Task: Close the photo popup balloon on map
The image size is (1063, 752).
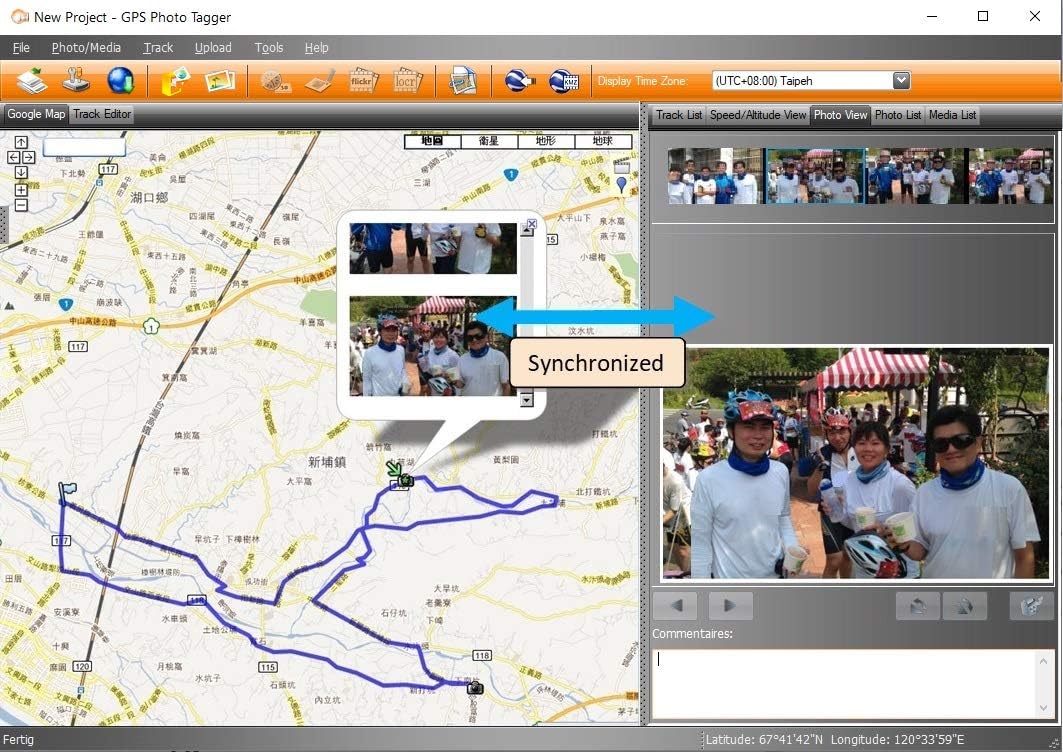Action: tap(531, 225)
